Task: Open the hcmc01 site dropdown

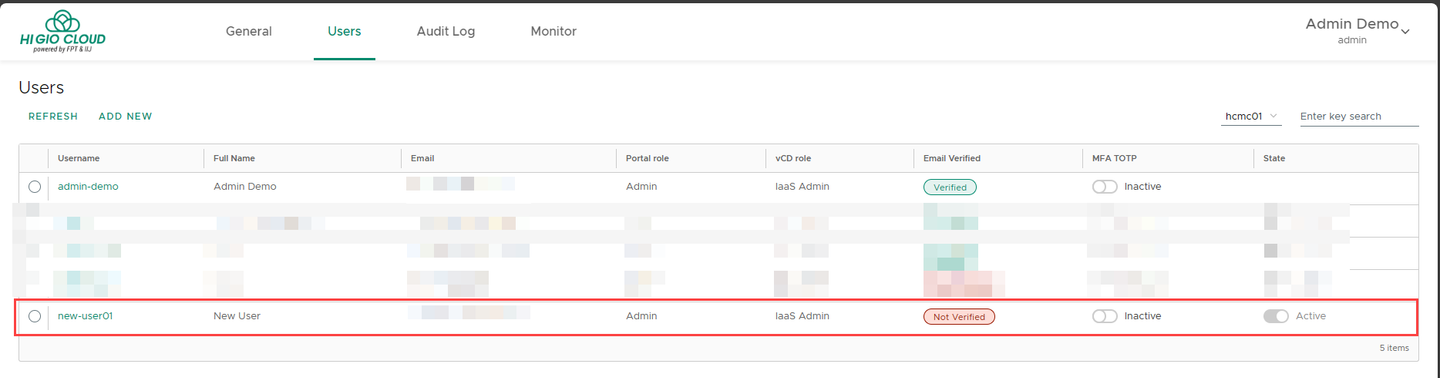Action: 1252,116
